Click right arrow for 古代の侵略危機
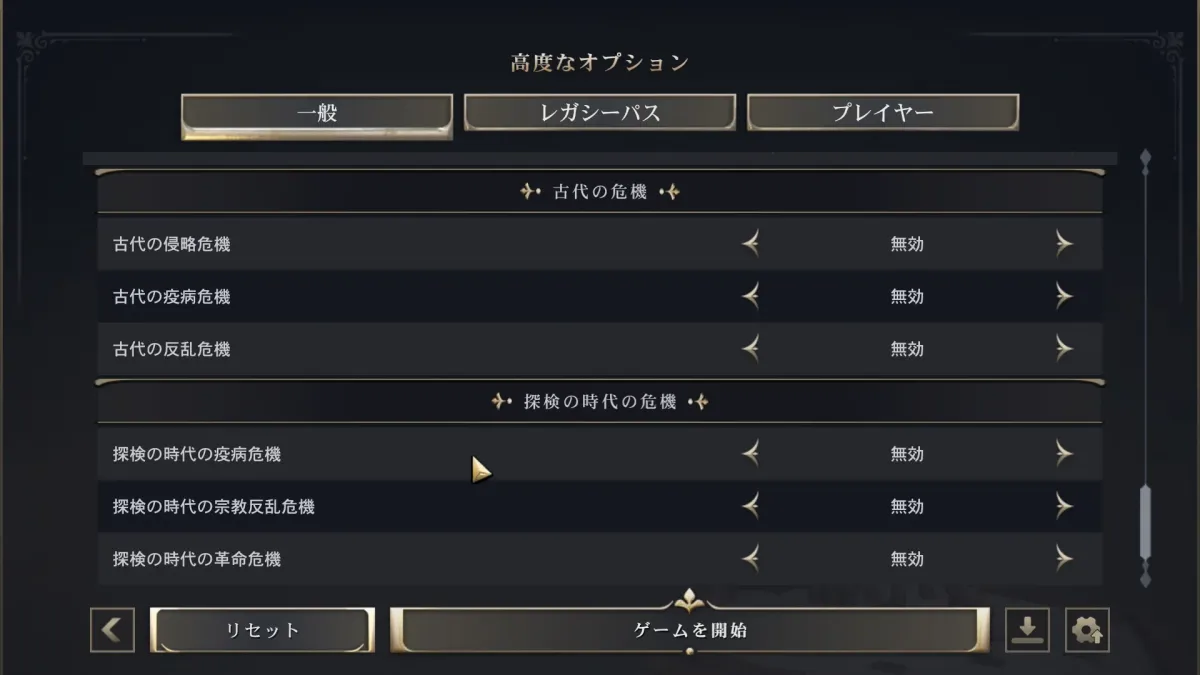The height and width of the screenshot is (675, 1200). 1063,244
